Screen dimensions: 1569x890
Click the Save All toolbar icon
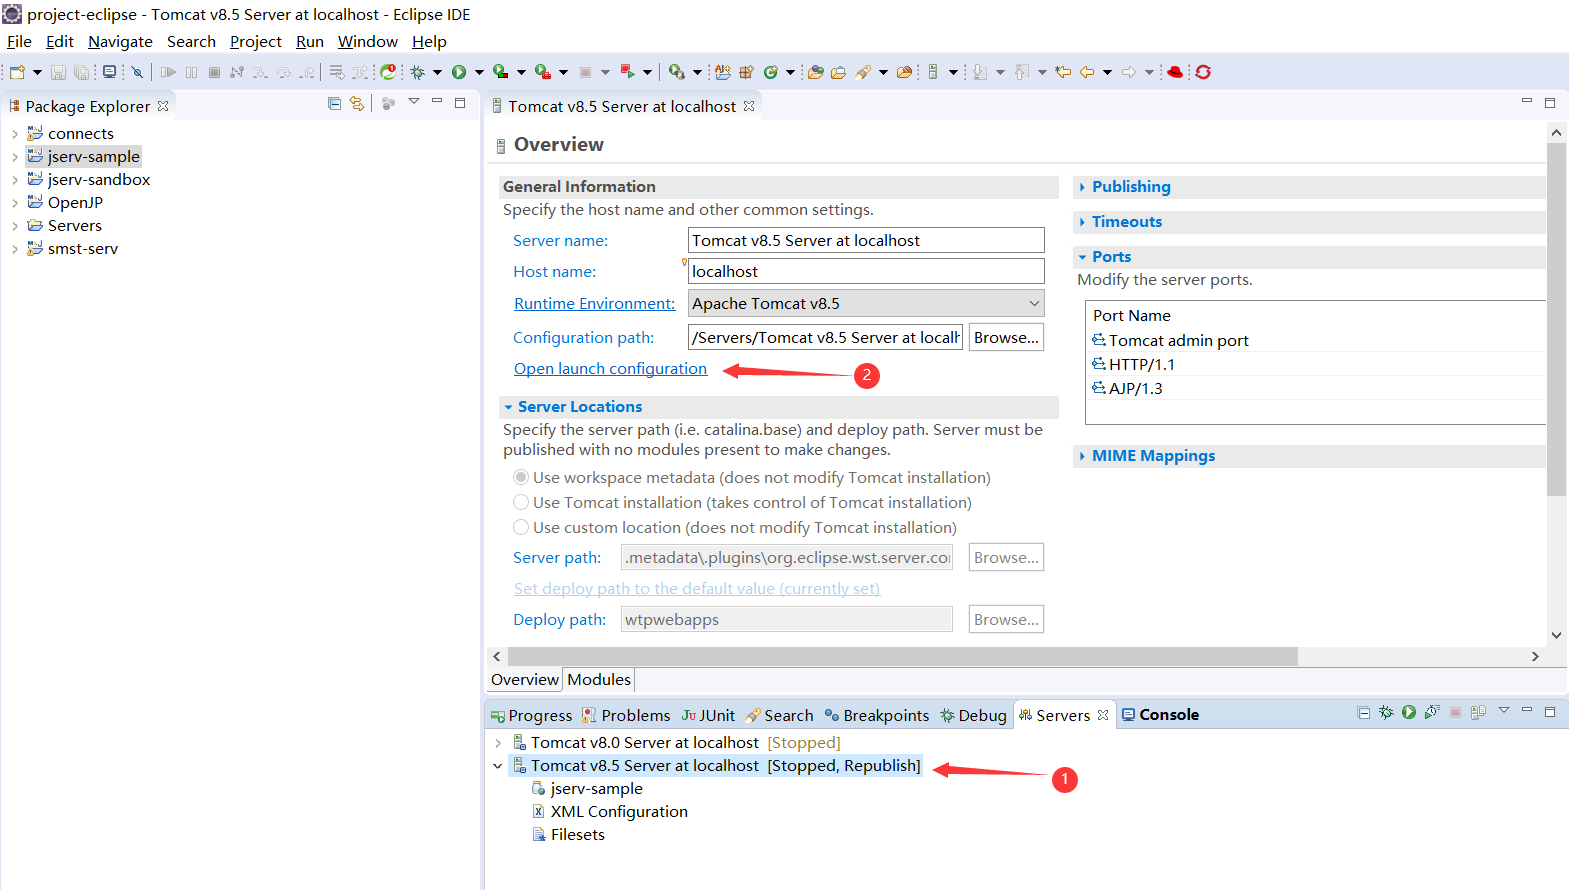[x=81, y=72]
